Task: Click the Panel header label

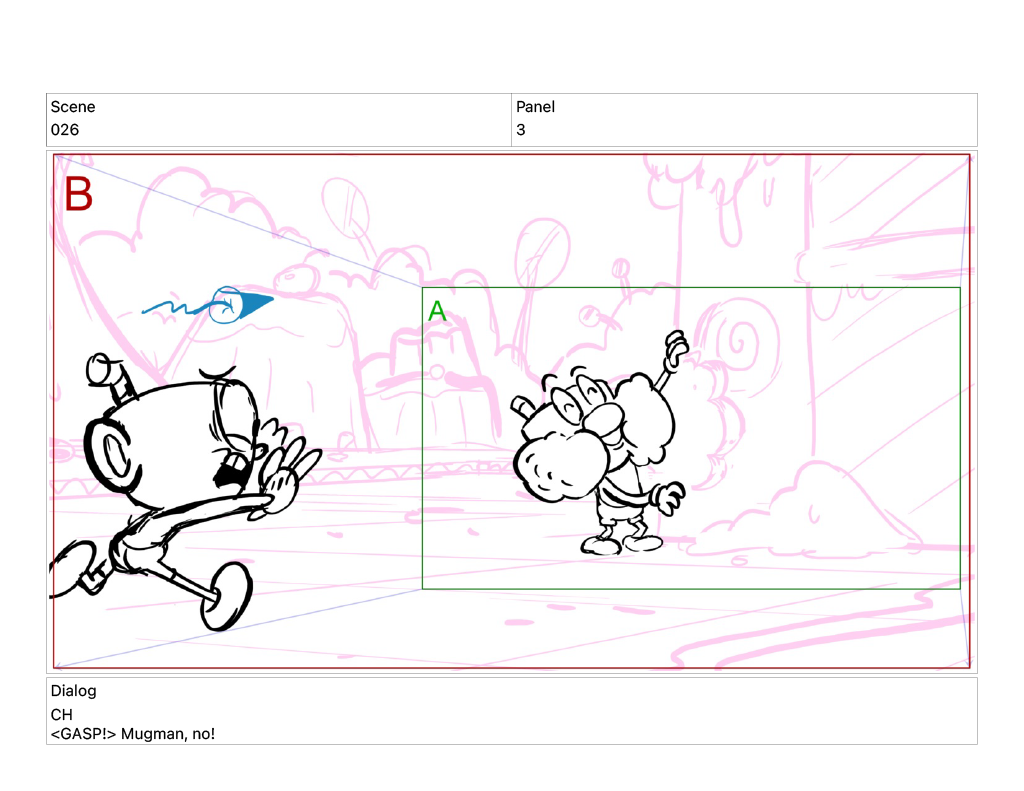Action: [535, 107]
